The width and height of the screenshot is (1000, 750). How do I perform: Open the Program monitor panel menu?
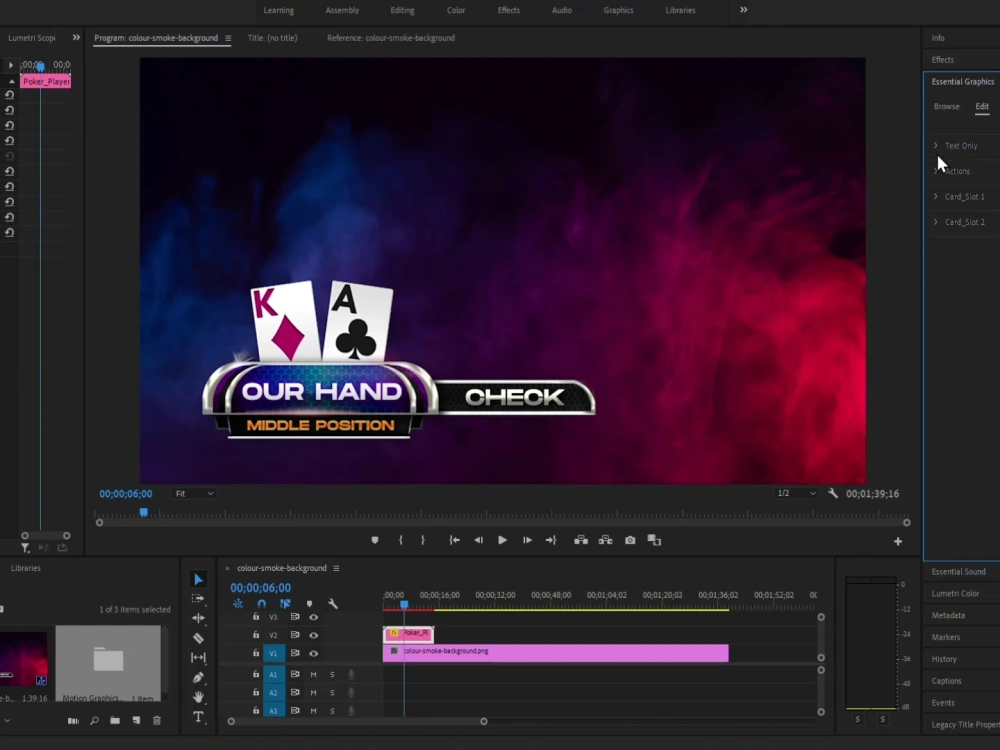228,38
